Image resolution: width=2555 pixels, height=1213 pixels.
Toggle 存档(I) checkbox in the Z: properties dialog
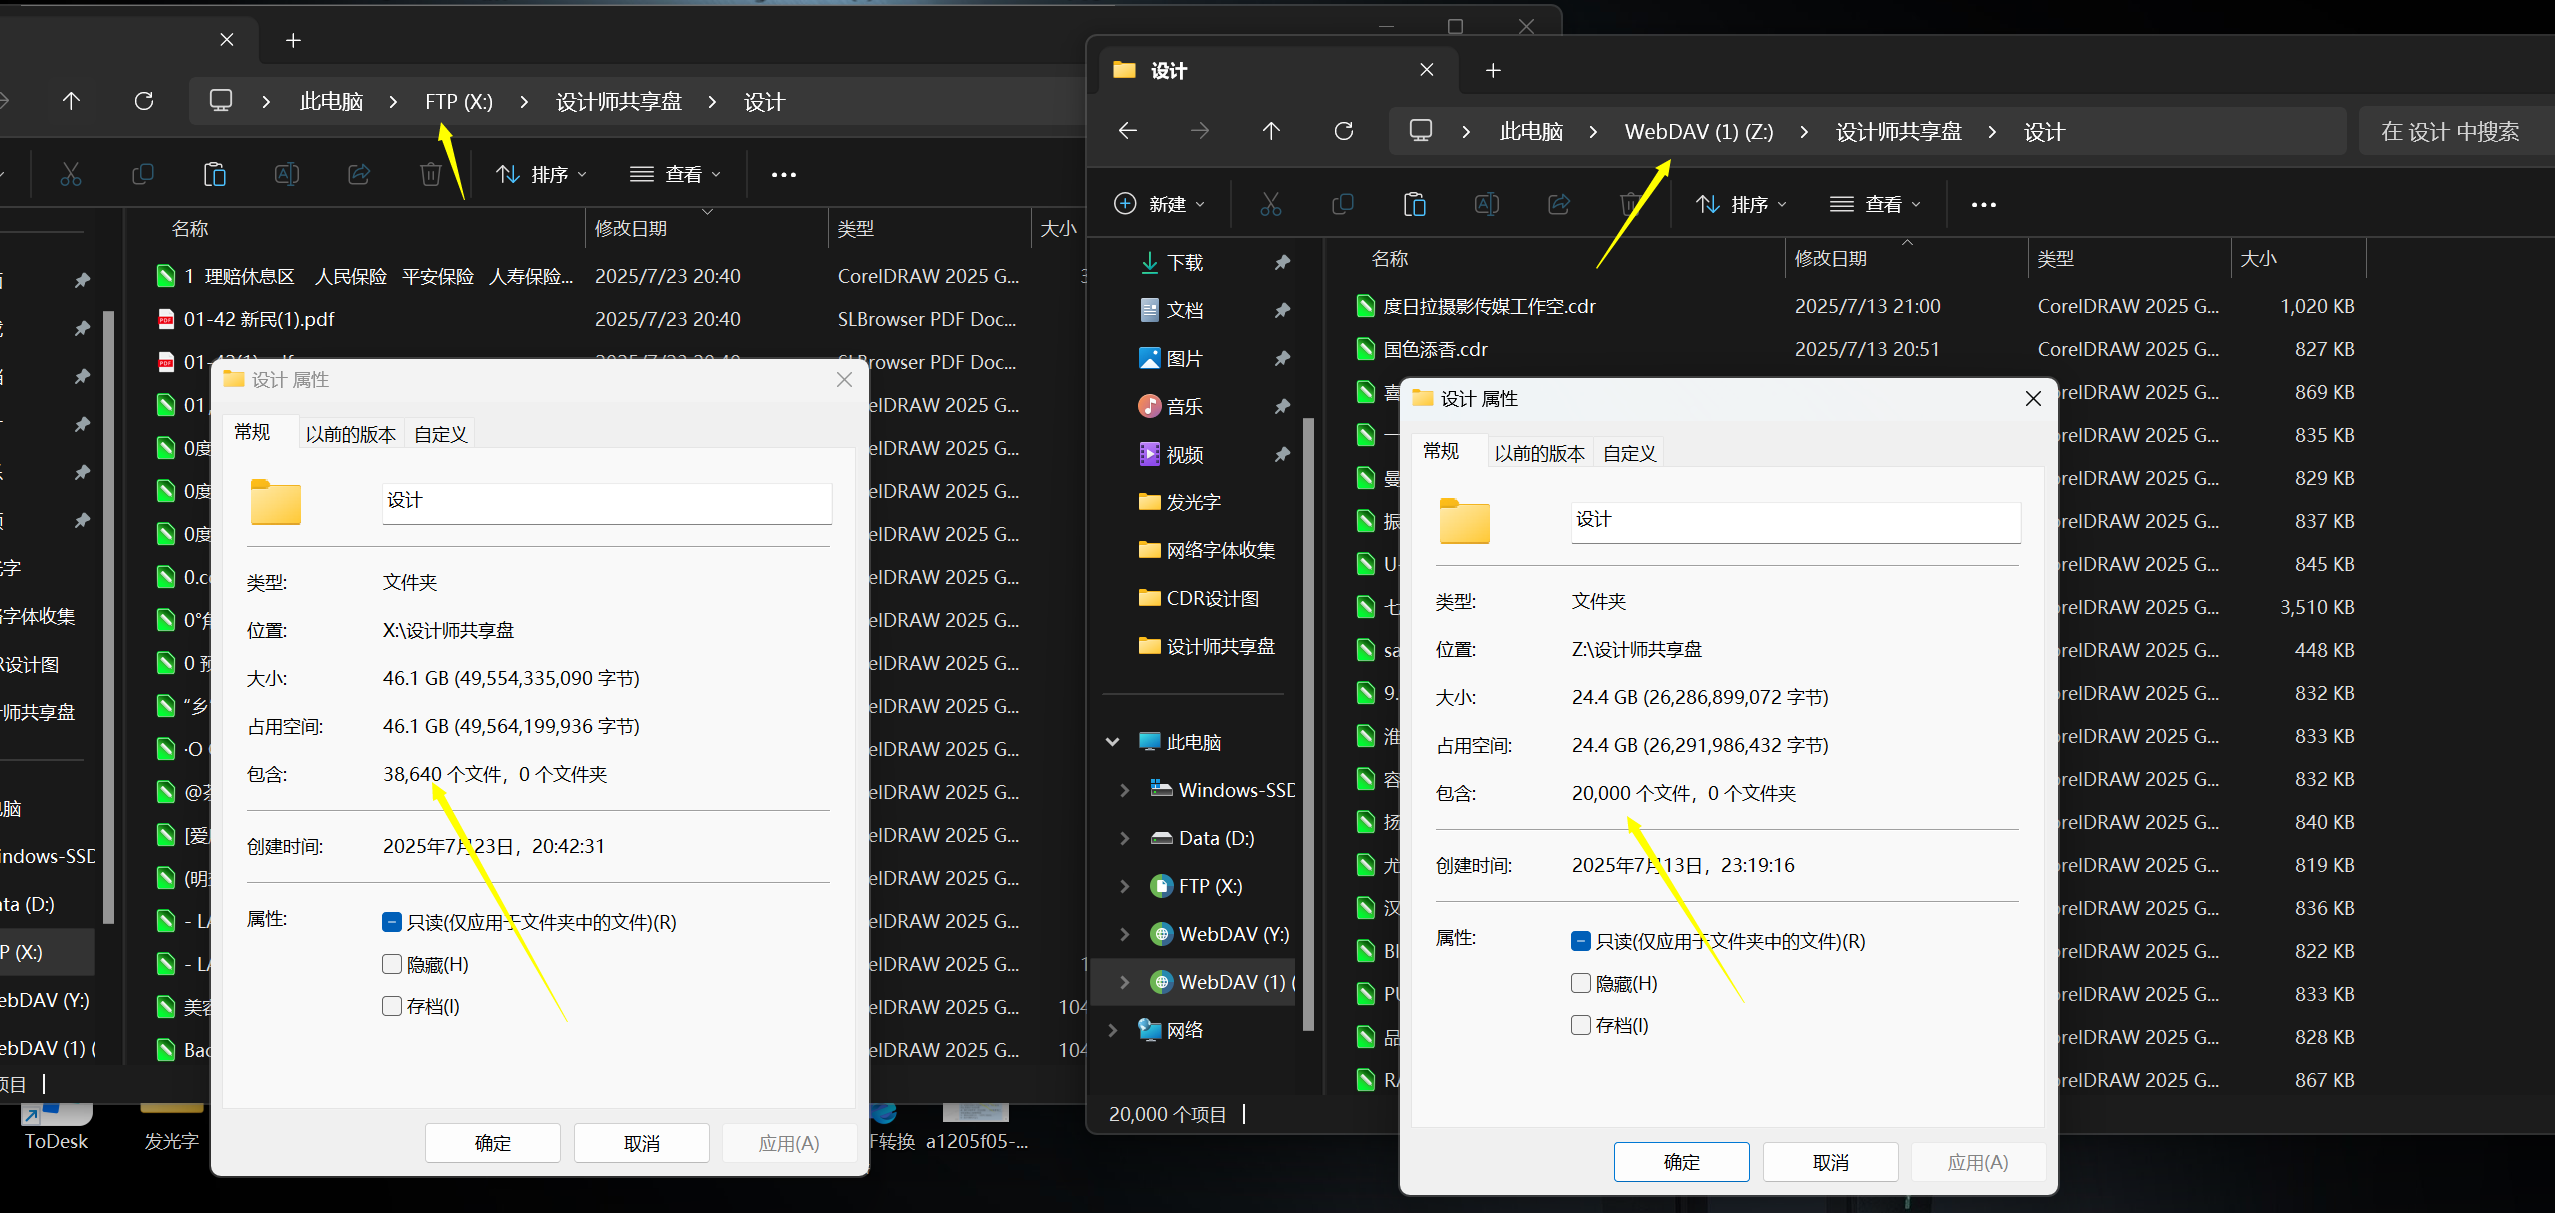1580,1025
